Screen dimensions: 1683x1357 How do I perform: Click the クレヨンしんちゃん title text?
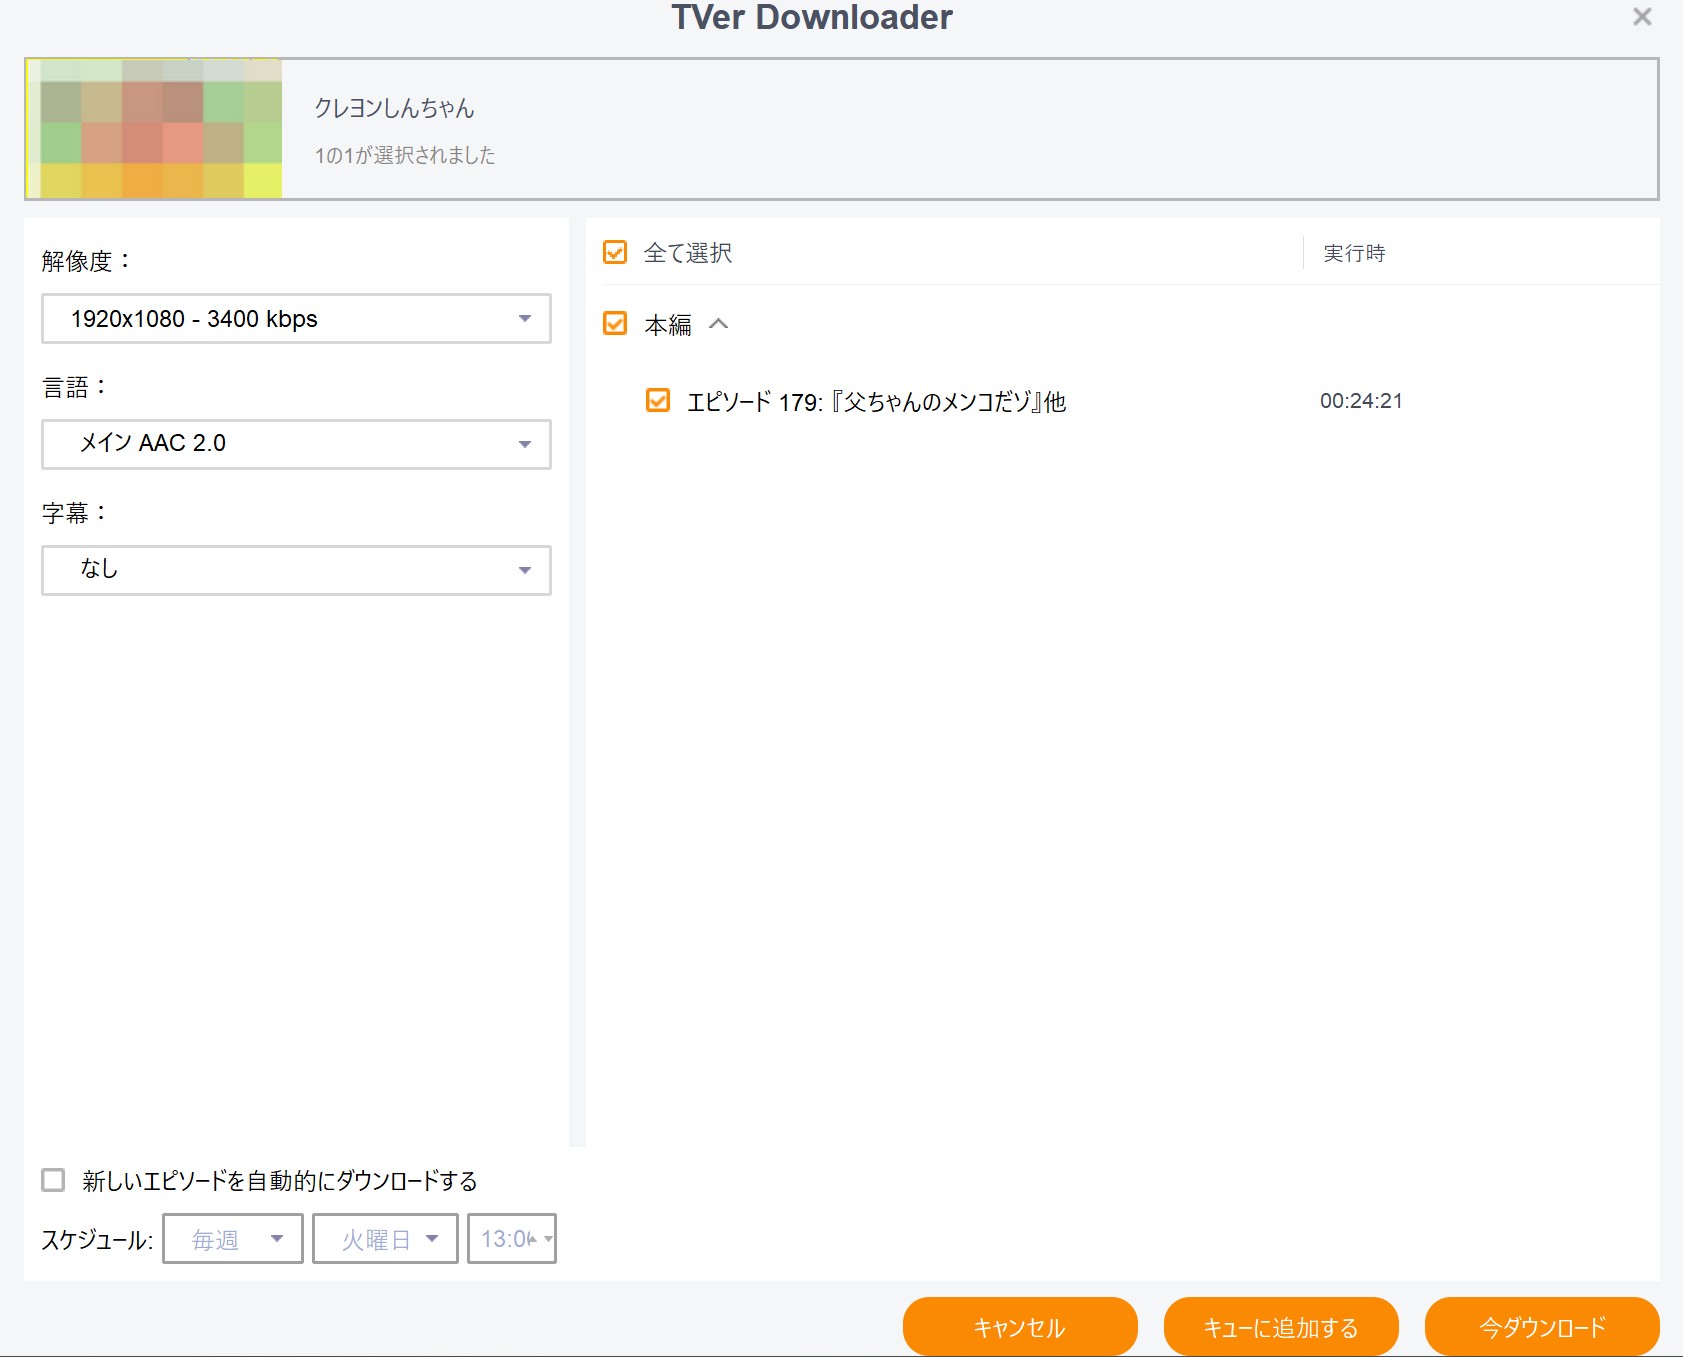(394, 108)
